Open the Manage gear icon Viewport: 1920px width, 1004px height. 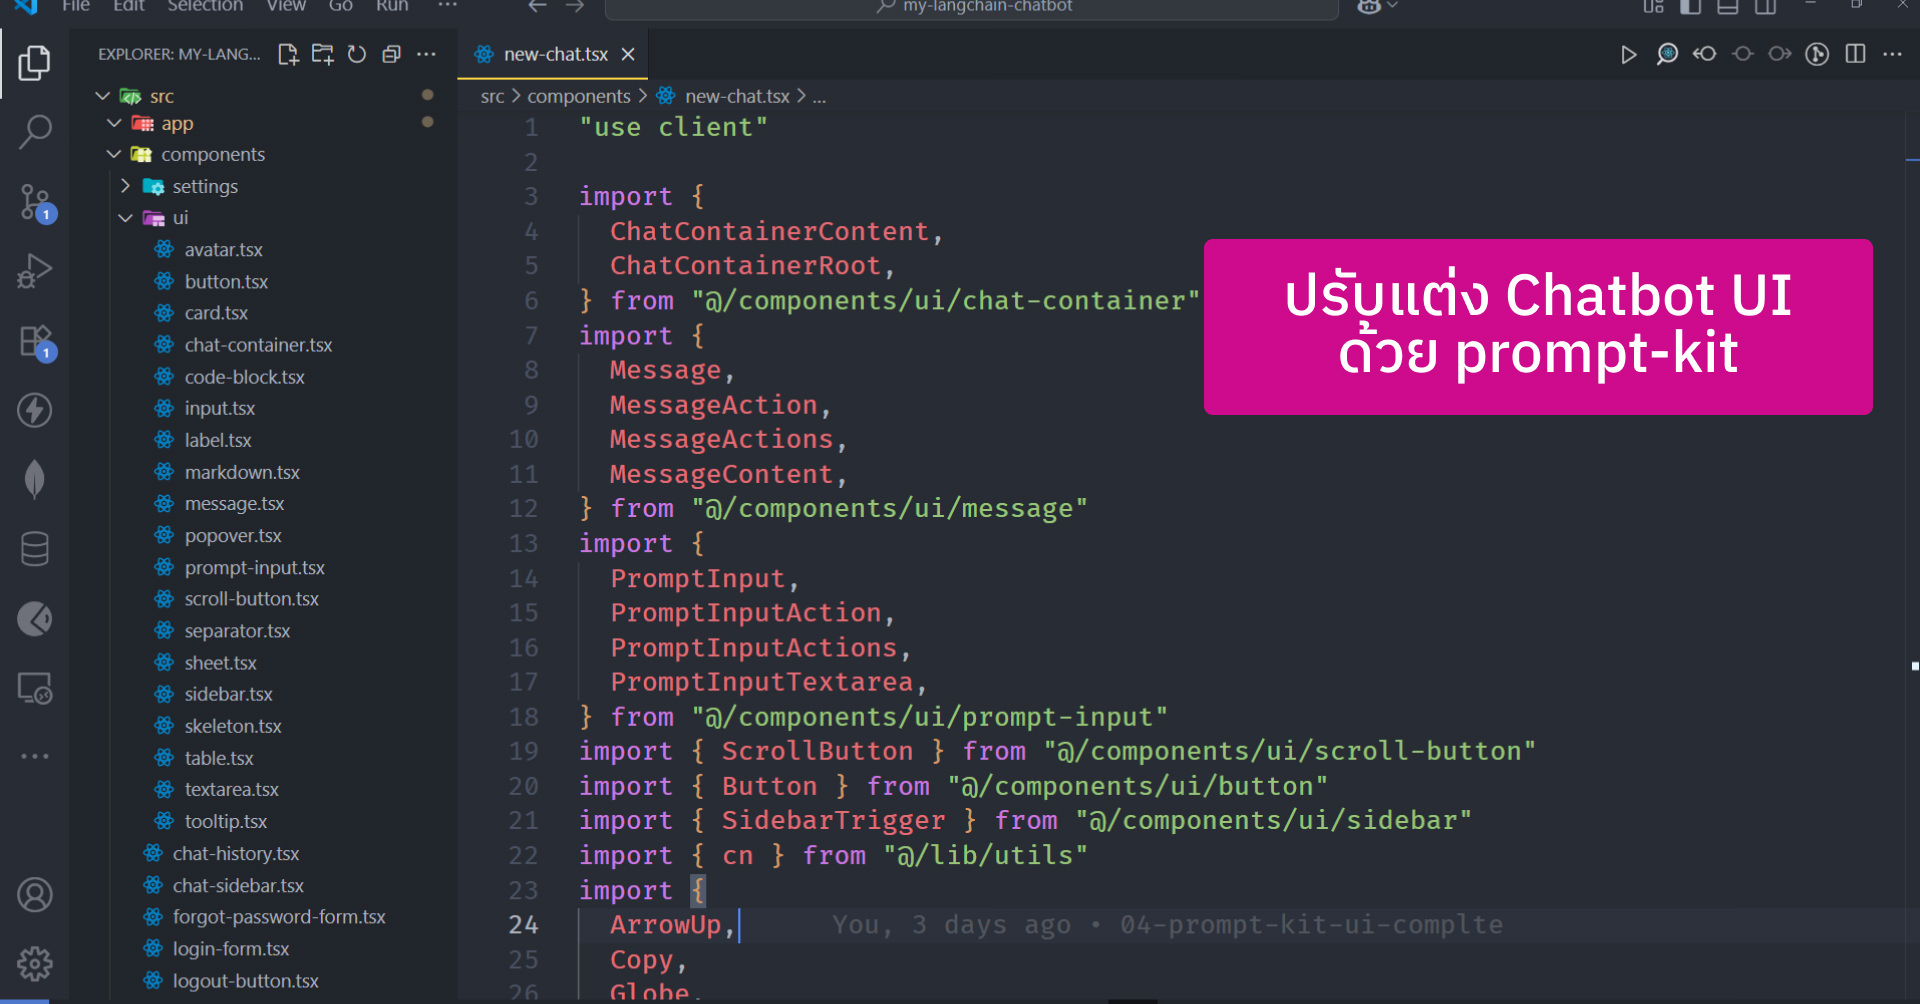pos(35,964)
